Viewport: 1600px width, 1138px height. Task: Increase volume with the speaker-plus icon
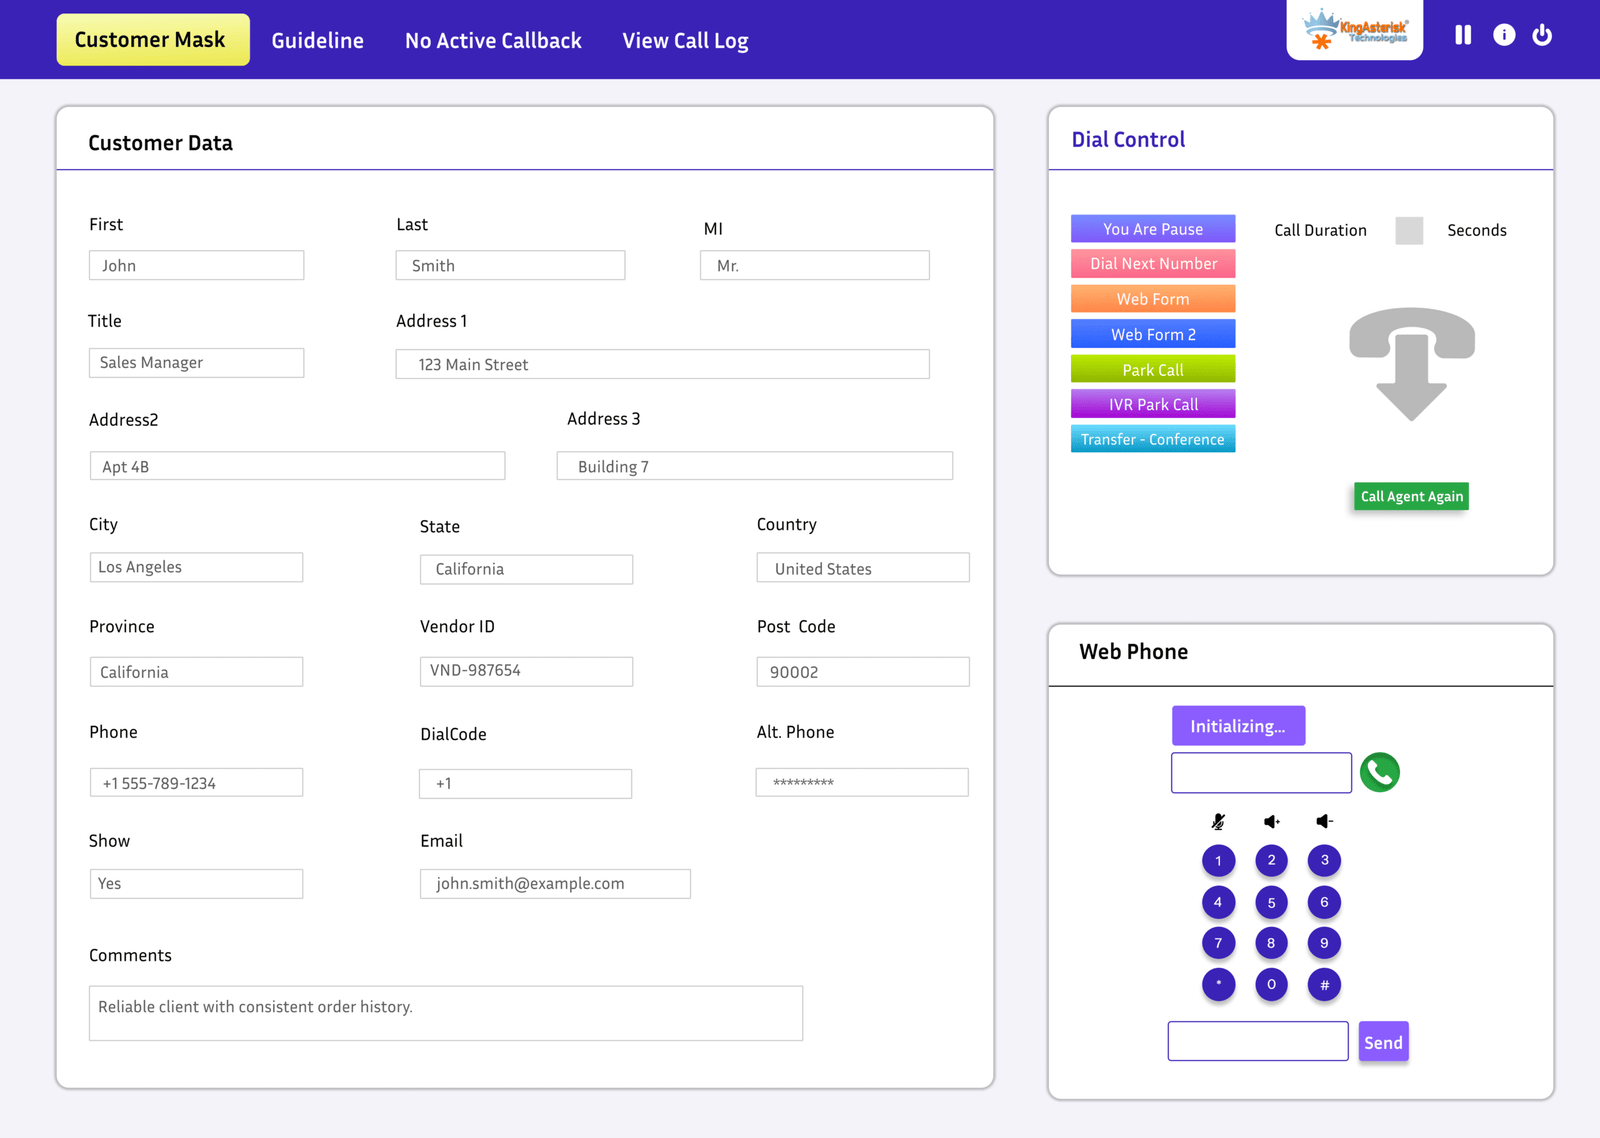point(1271,821)
